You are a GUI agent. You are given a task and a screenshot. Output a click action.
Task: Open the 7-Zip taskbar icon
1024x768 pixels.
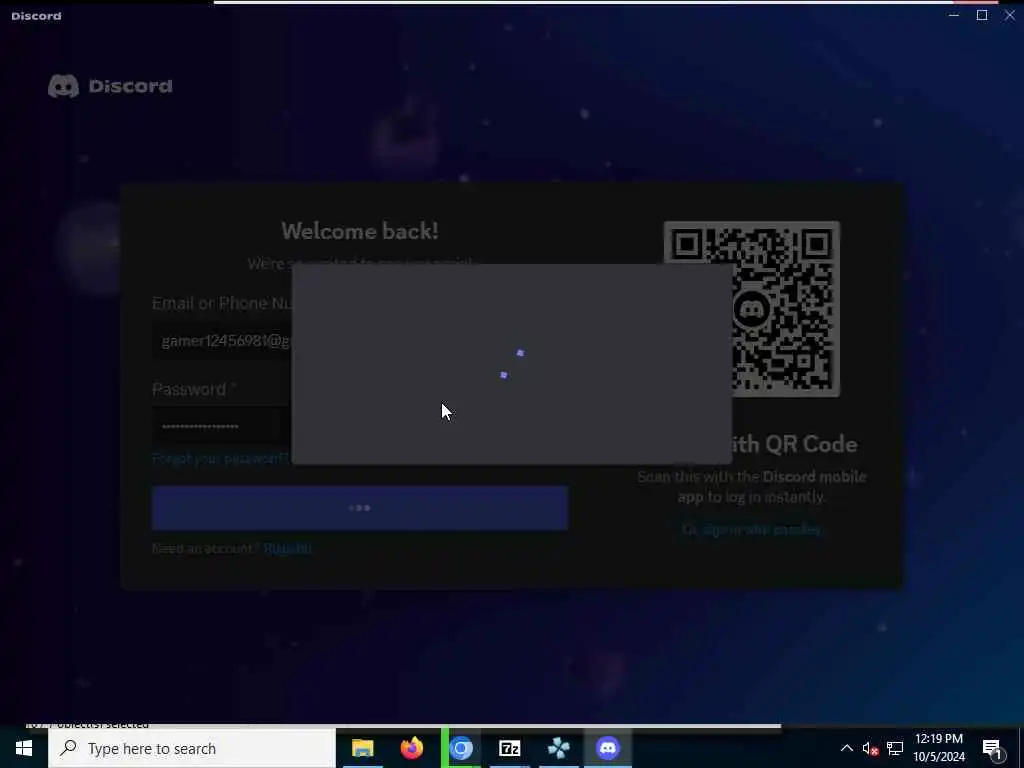(x=509, y=748)
